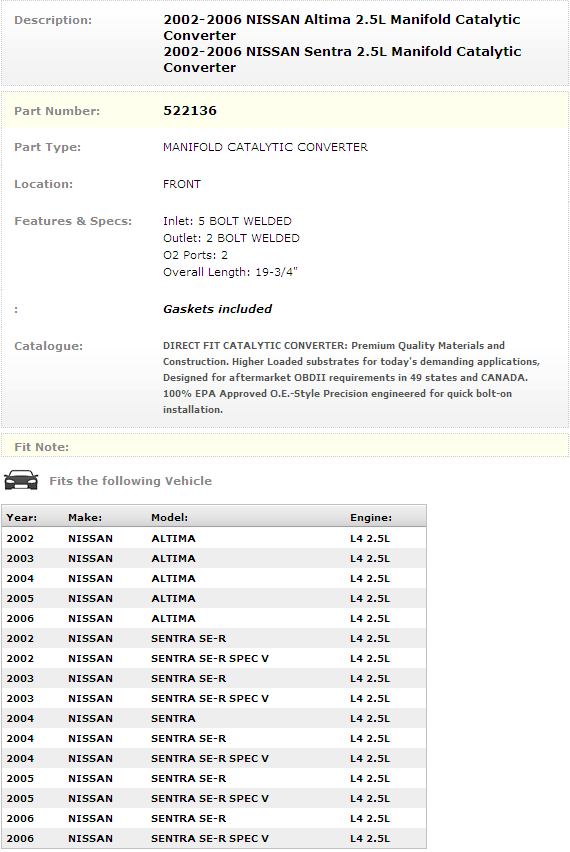570x852 pixels.
Task: Click SENTRA SE-R in the 2004 row
Action: (x=189, y=738)
